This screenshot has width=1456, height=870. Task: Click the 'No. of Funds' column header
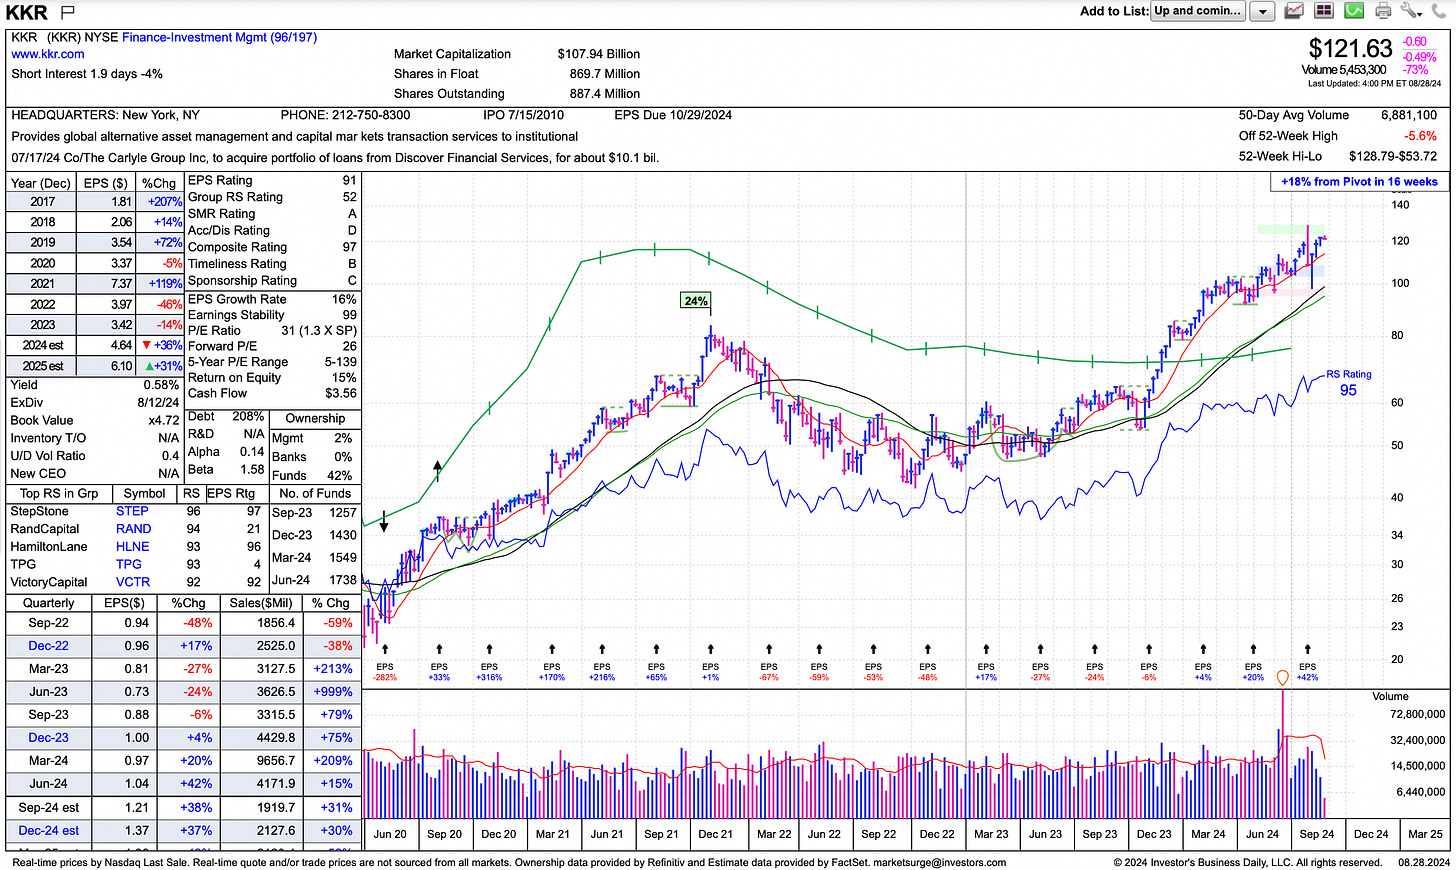pyautogui.click(x=315, y=493)
